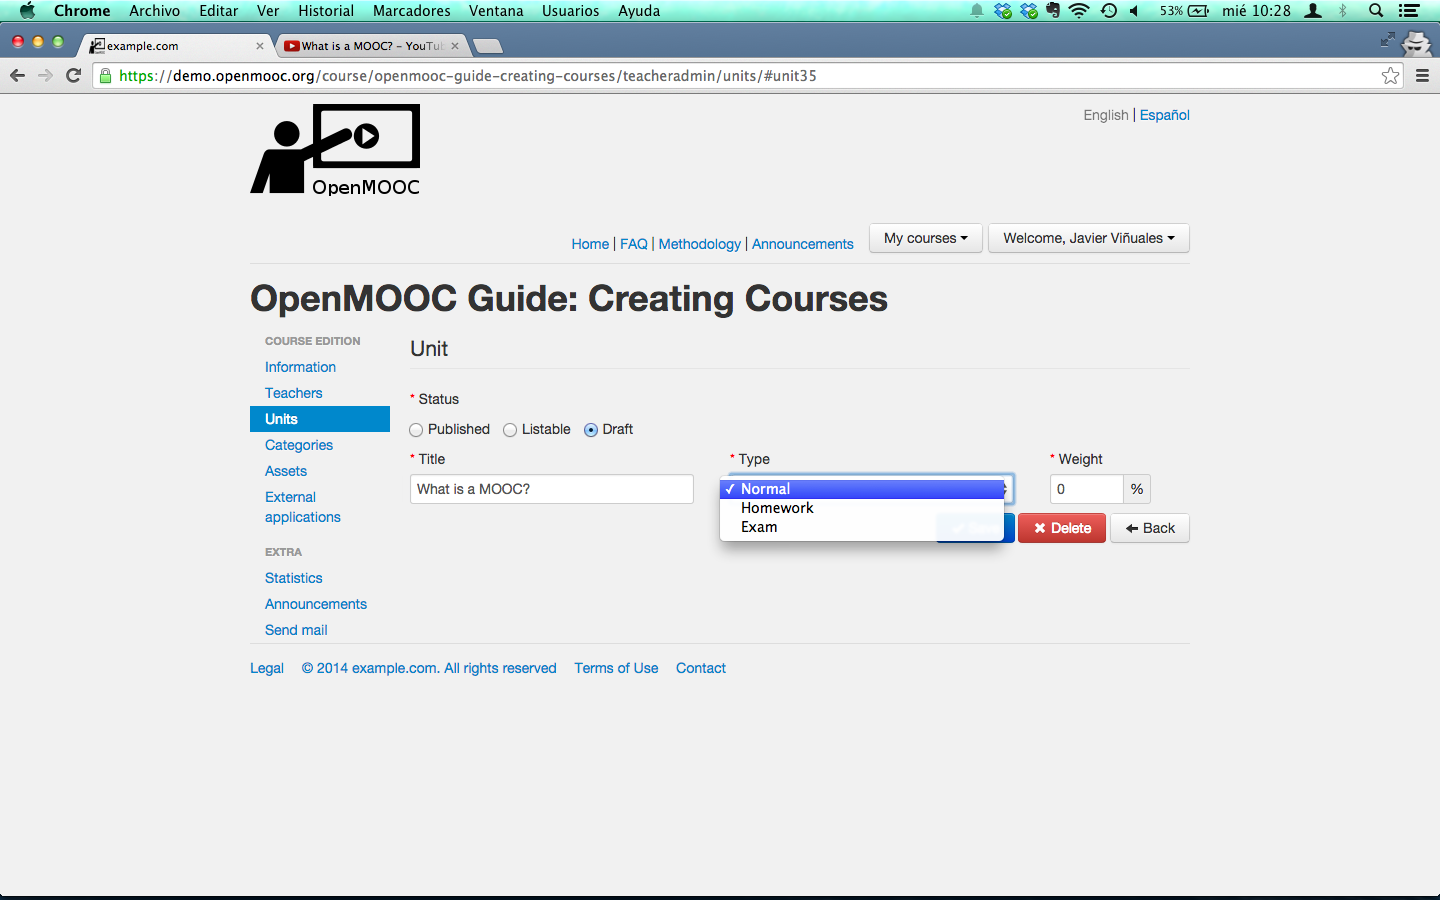This screenshot has height=900, width=1440.
Task: Open a new tab with the blank tab button
Action: coord(487,46)
